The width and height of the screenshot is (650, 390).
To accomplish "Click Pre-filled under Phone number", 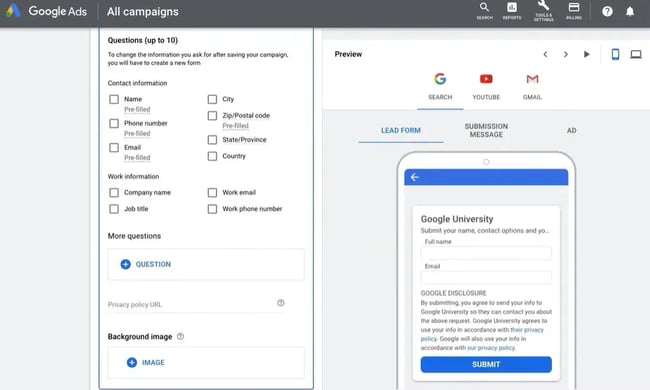I will coord(137,133).
